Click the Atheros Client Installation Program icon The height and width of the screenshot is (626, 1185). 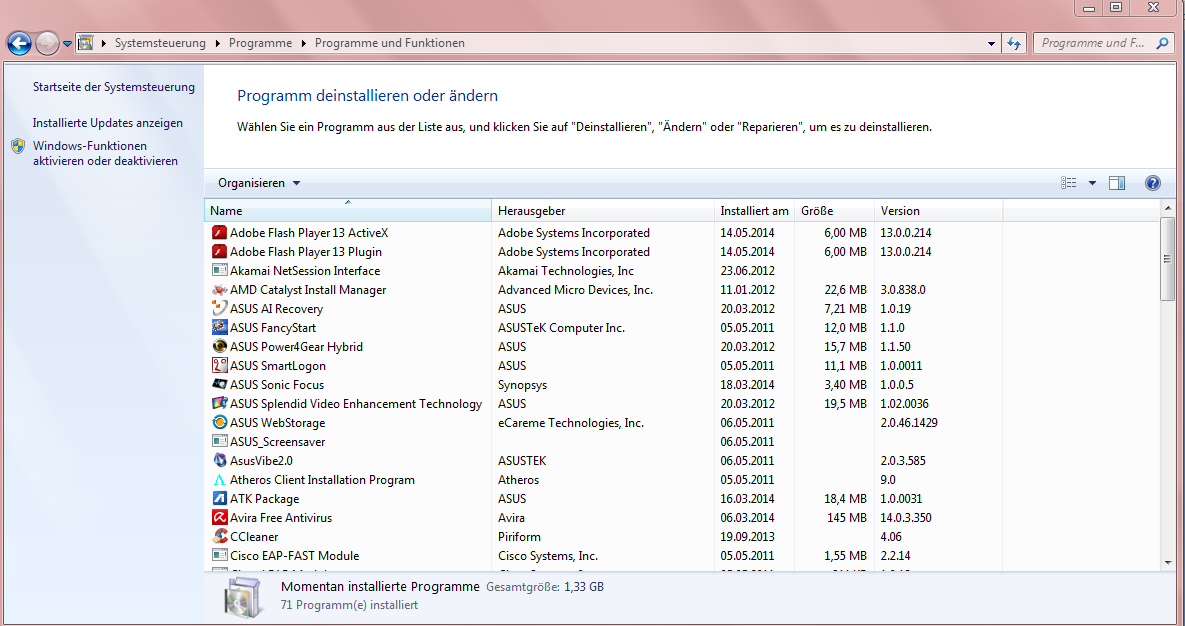[219, 479]
